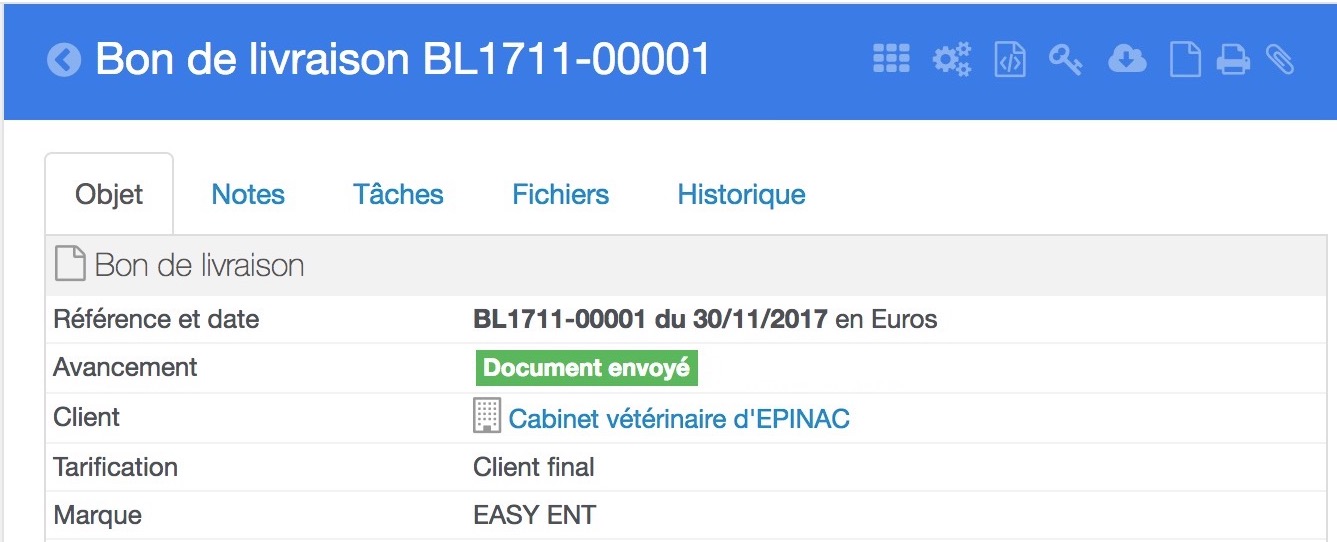Click the bold reference BL1711-00001 du 30/11/2017
This screenshot has height=542, width=1337.
650,320
